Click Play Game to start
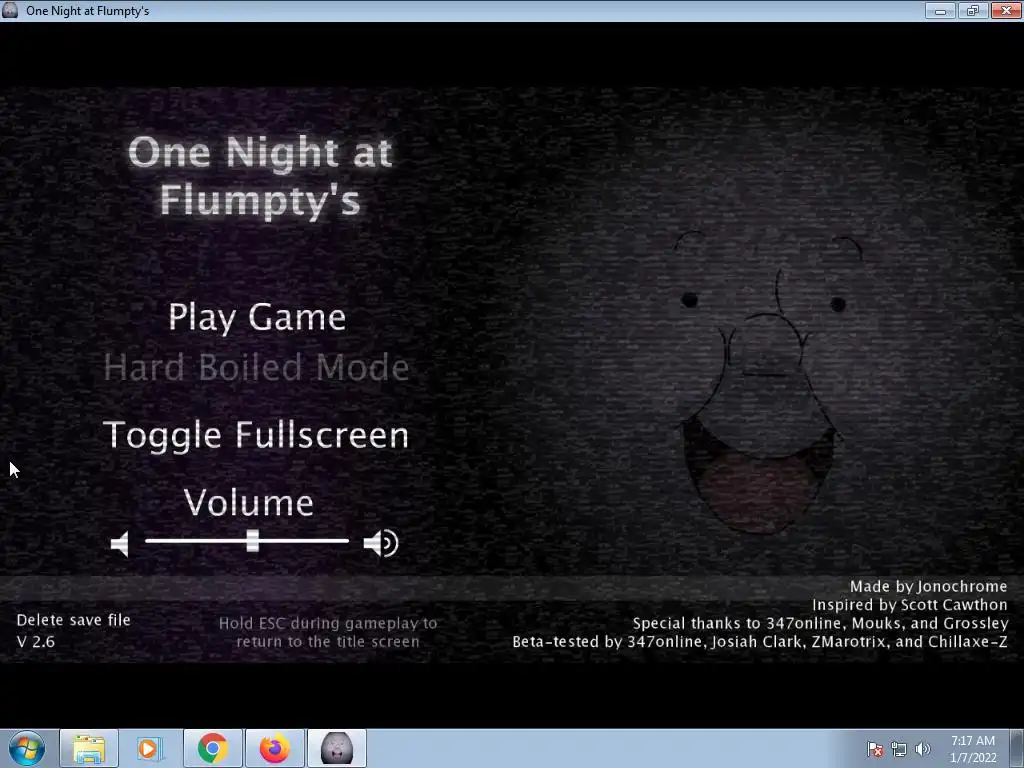The width and height of the screenshot is (1024, 768). [257, 318]
